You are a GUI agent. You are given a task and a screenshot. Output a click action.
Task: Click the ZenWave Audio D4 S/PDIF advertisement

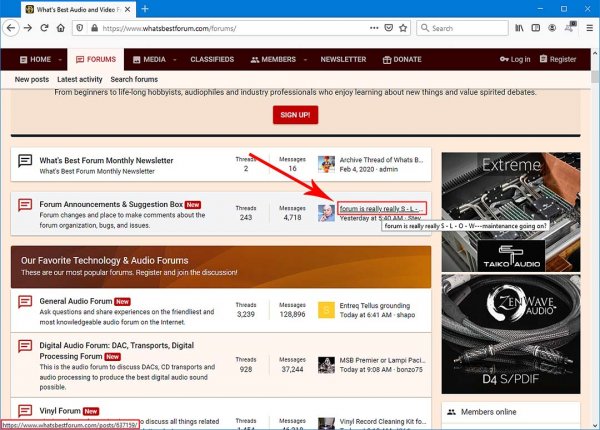point(511,334)
